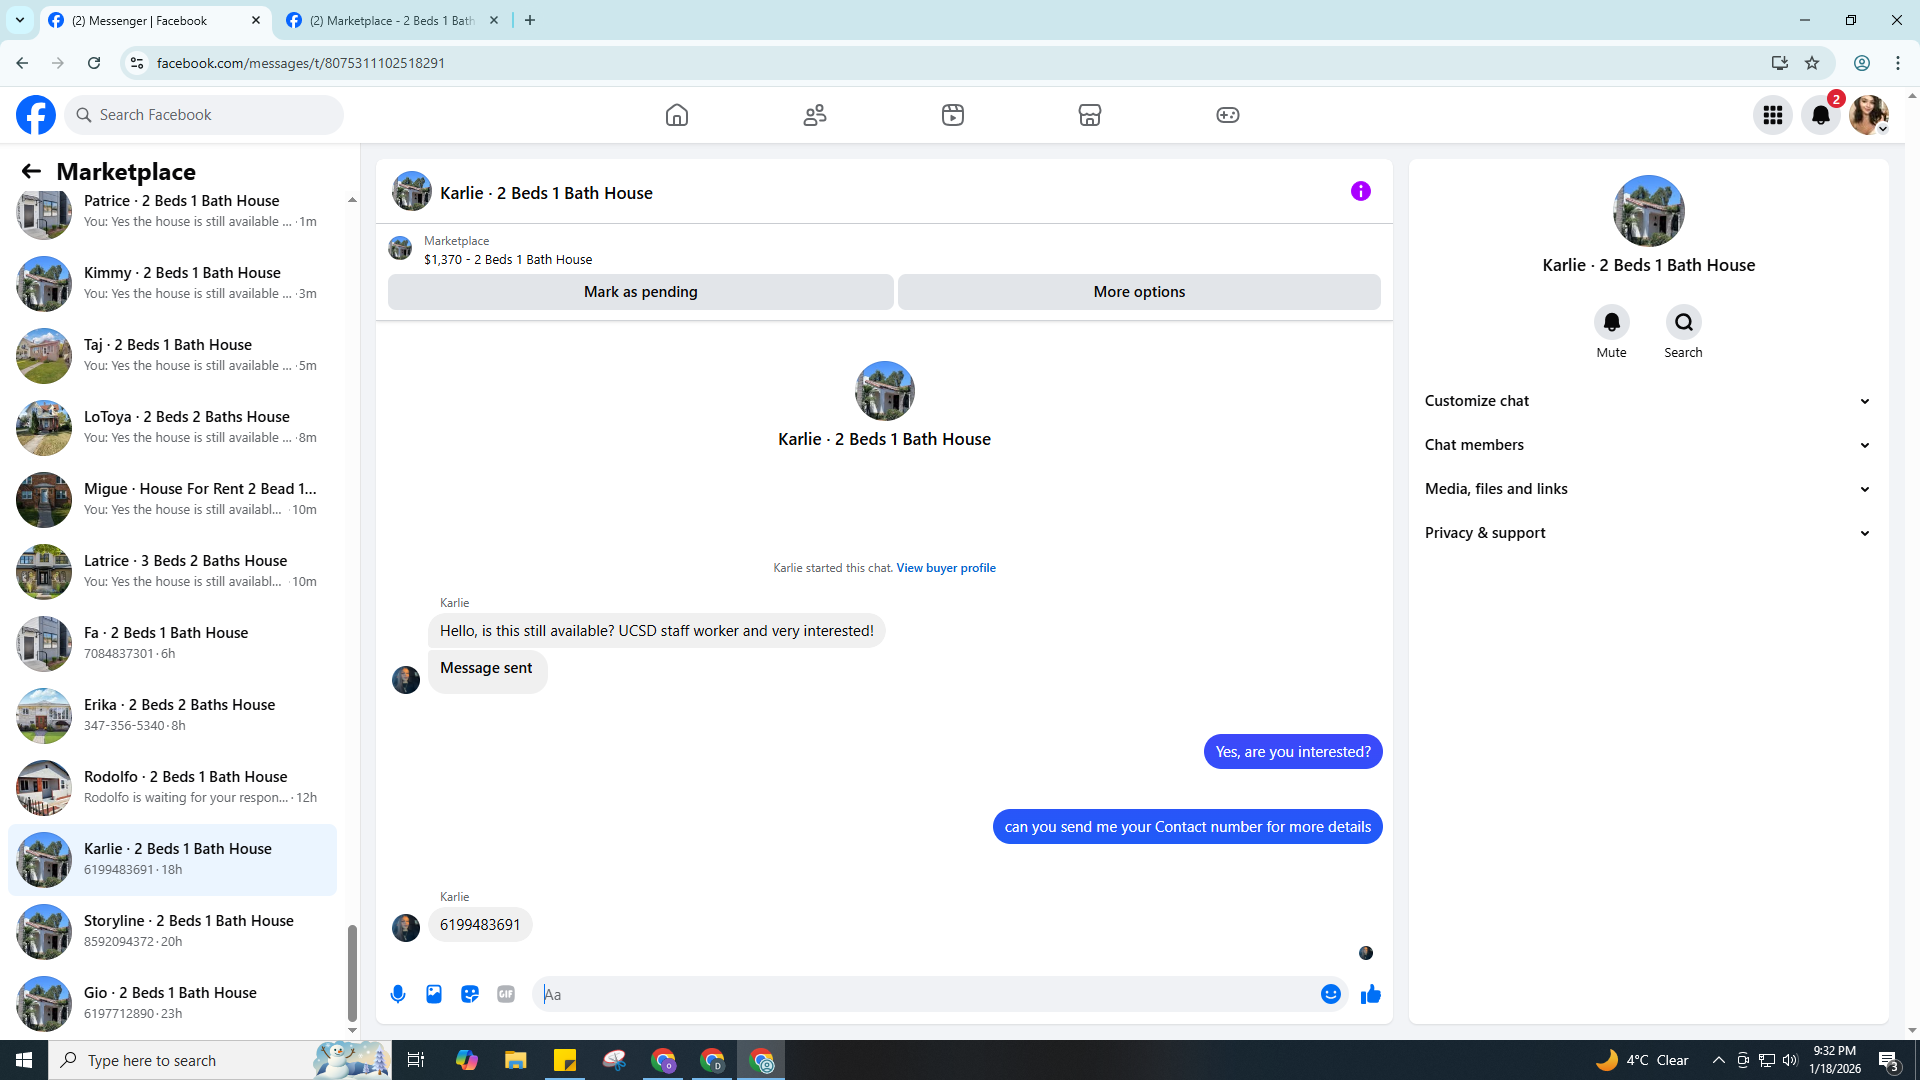Toggle conversation information panel icon

click(x=1360, y=191)
